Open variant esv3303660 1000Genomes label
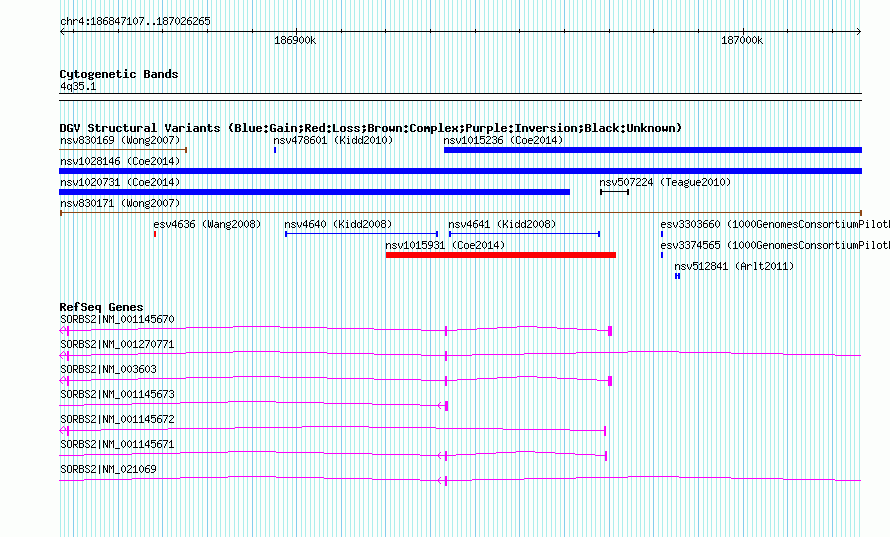The width and height of the screenshot is (890, 537). [x=775, y=224]
